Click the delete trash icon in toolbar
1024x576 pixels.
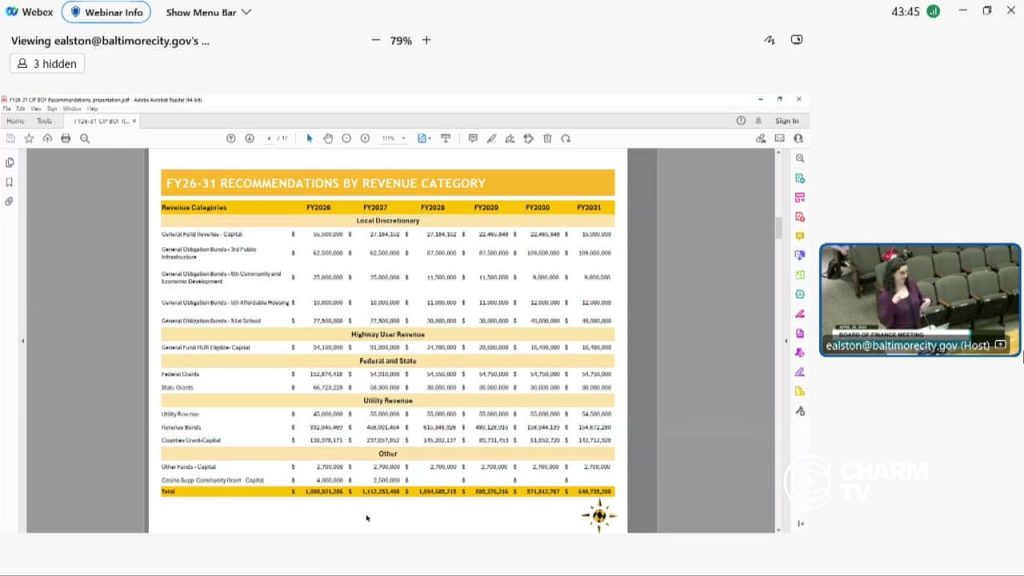(x=547, y=138)
